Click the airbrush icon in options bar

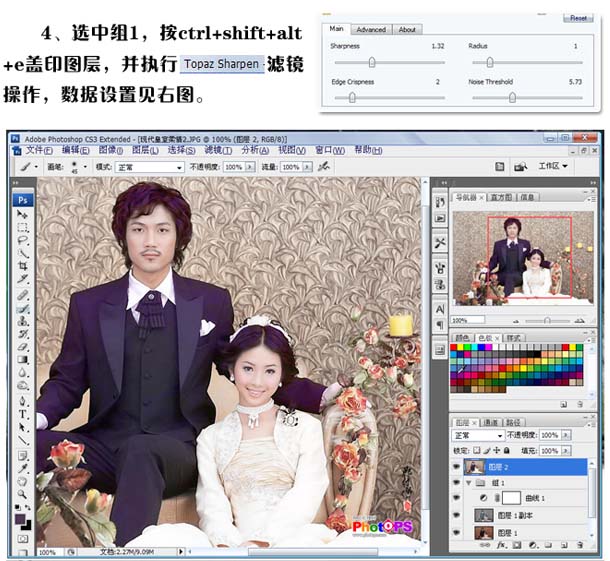pyautogui.click(x=324, y=167)
